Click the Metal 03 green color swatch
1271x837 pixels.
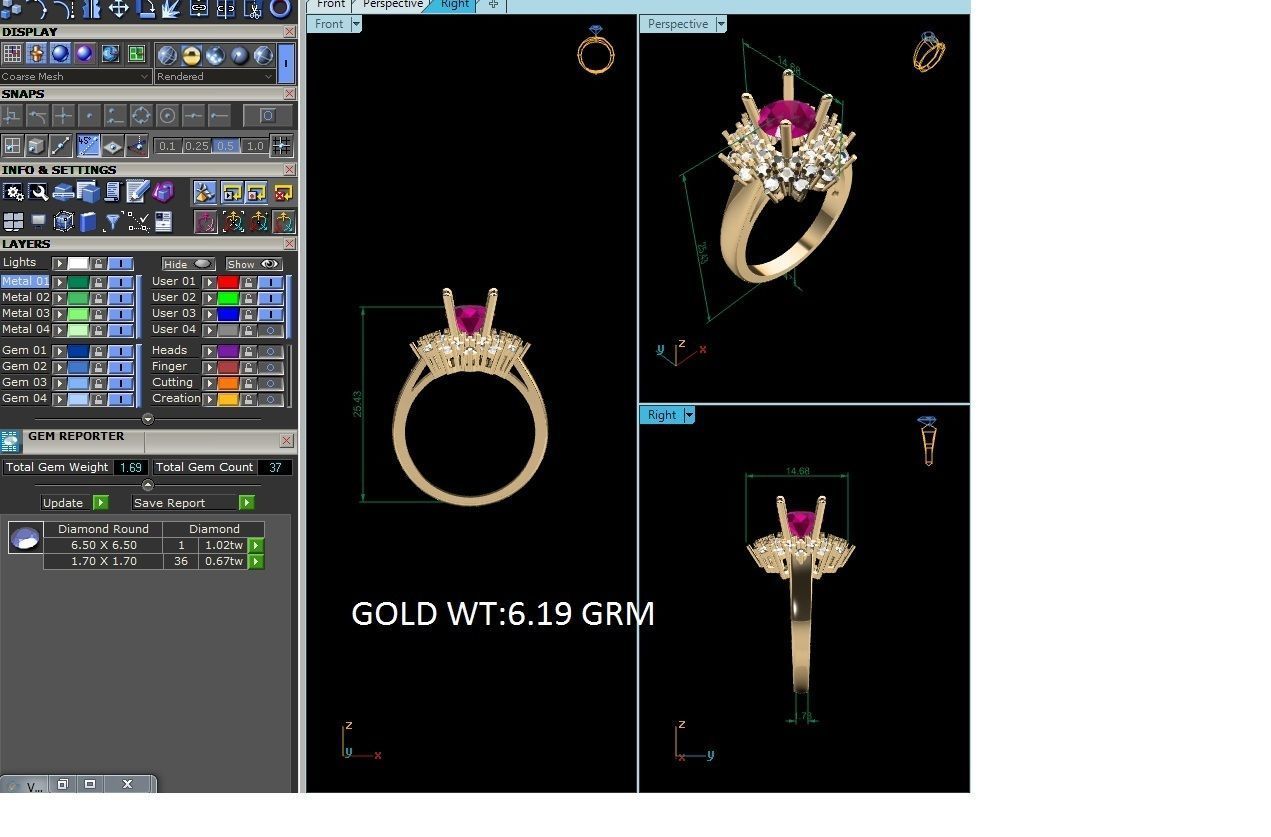pyautogui.click(x=78, y=314)
